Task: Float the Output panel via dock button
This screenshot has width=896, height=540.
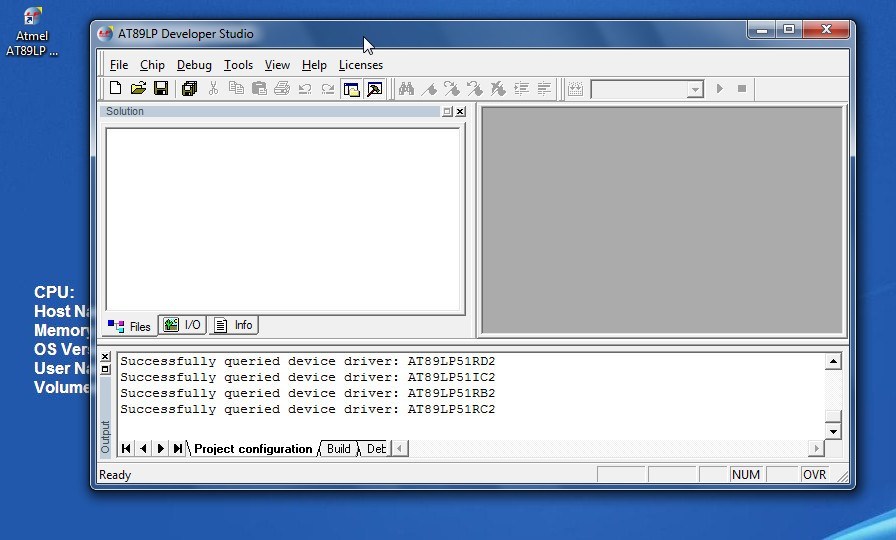Action: 105,369
